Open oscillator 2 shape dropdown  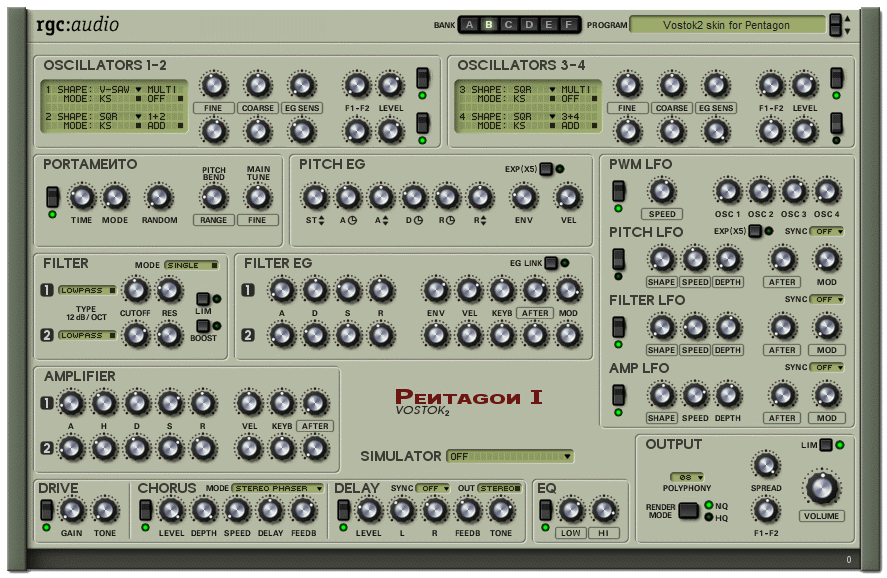120,117
